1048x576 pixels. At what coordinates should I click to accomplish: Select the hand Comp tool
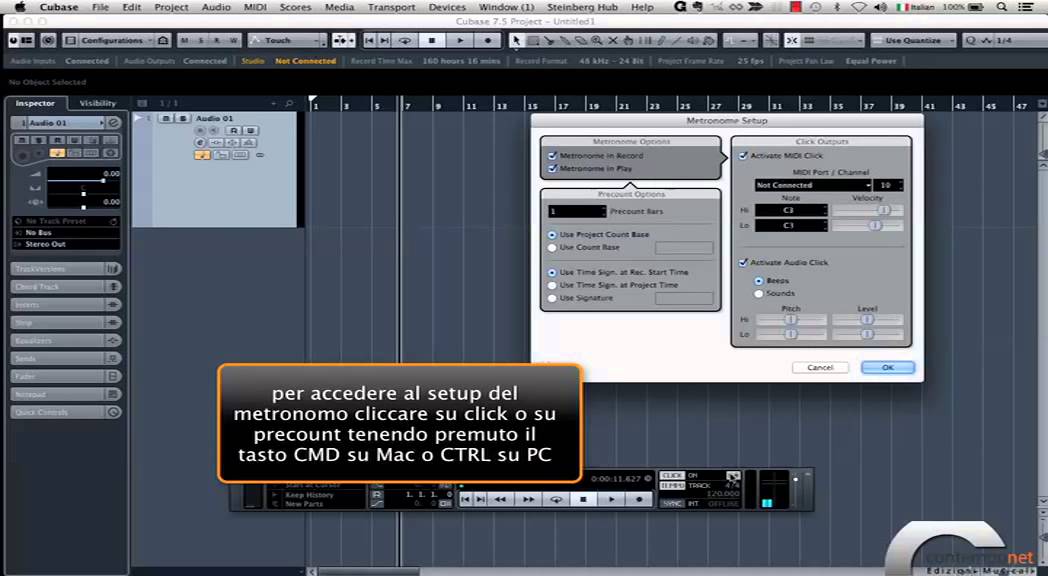[628, 40]
